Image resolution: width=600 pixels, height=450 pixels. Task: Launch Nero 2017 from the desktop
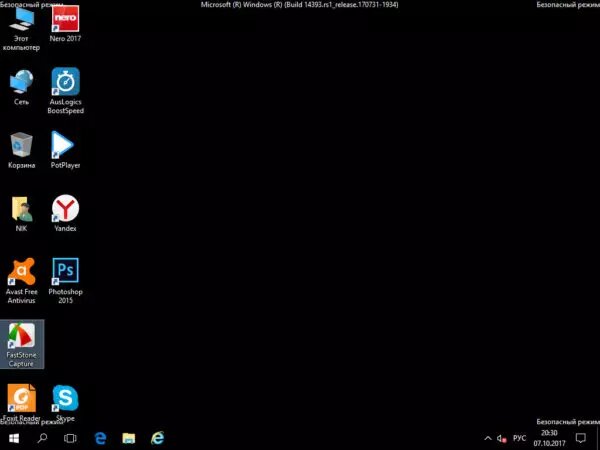coord(65,24)
